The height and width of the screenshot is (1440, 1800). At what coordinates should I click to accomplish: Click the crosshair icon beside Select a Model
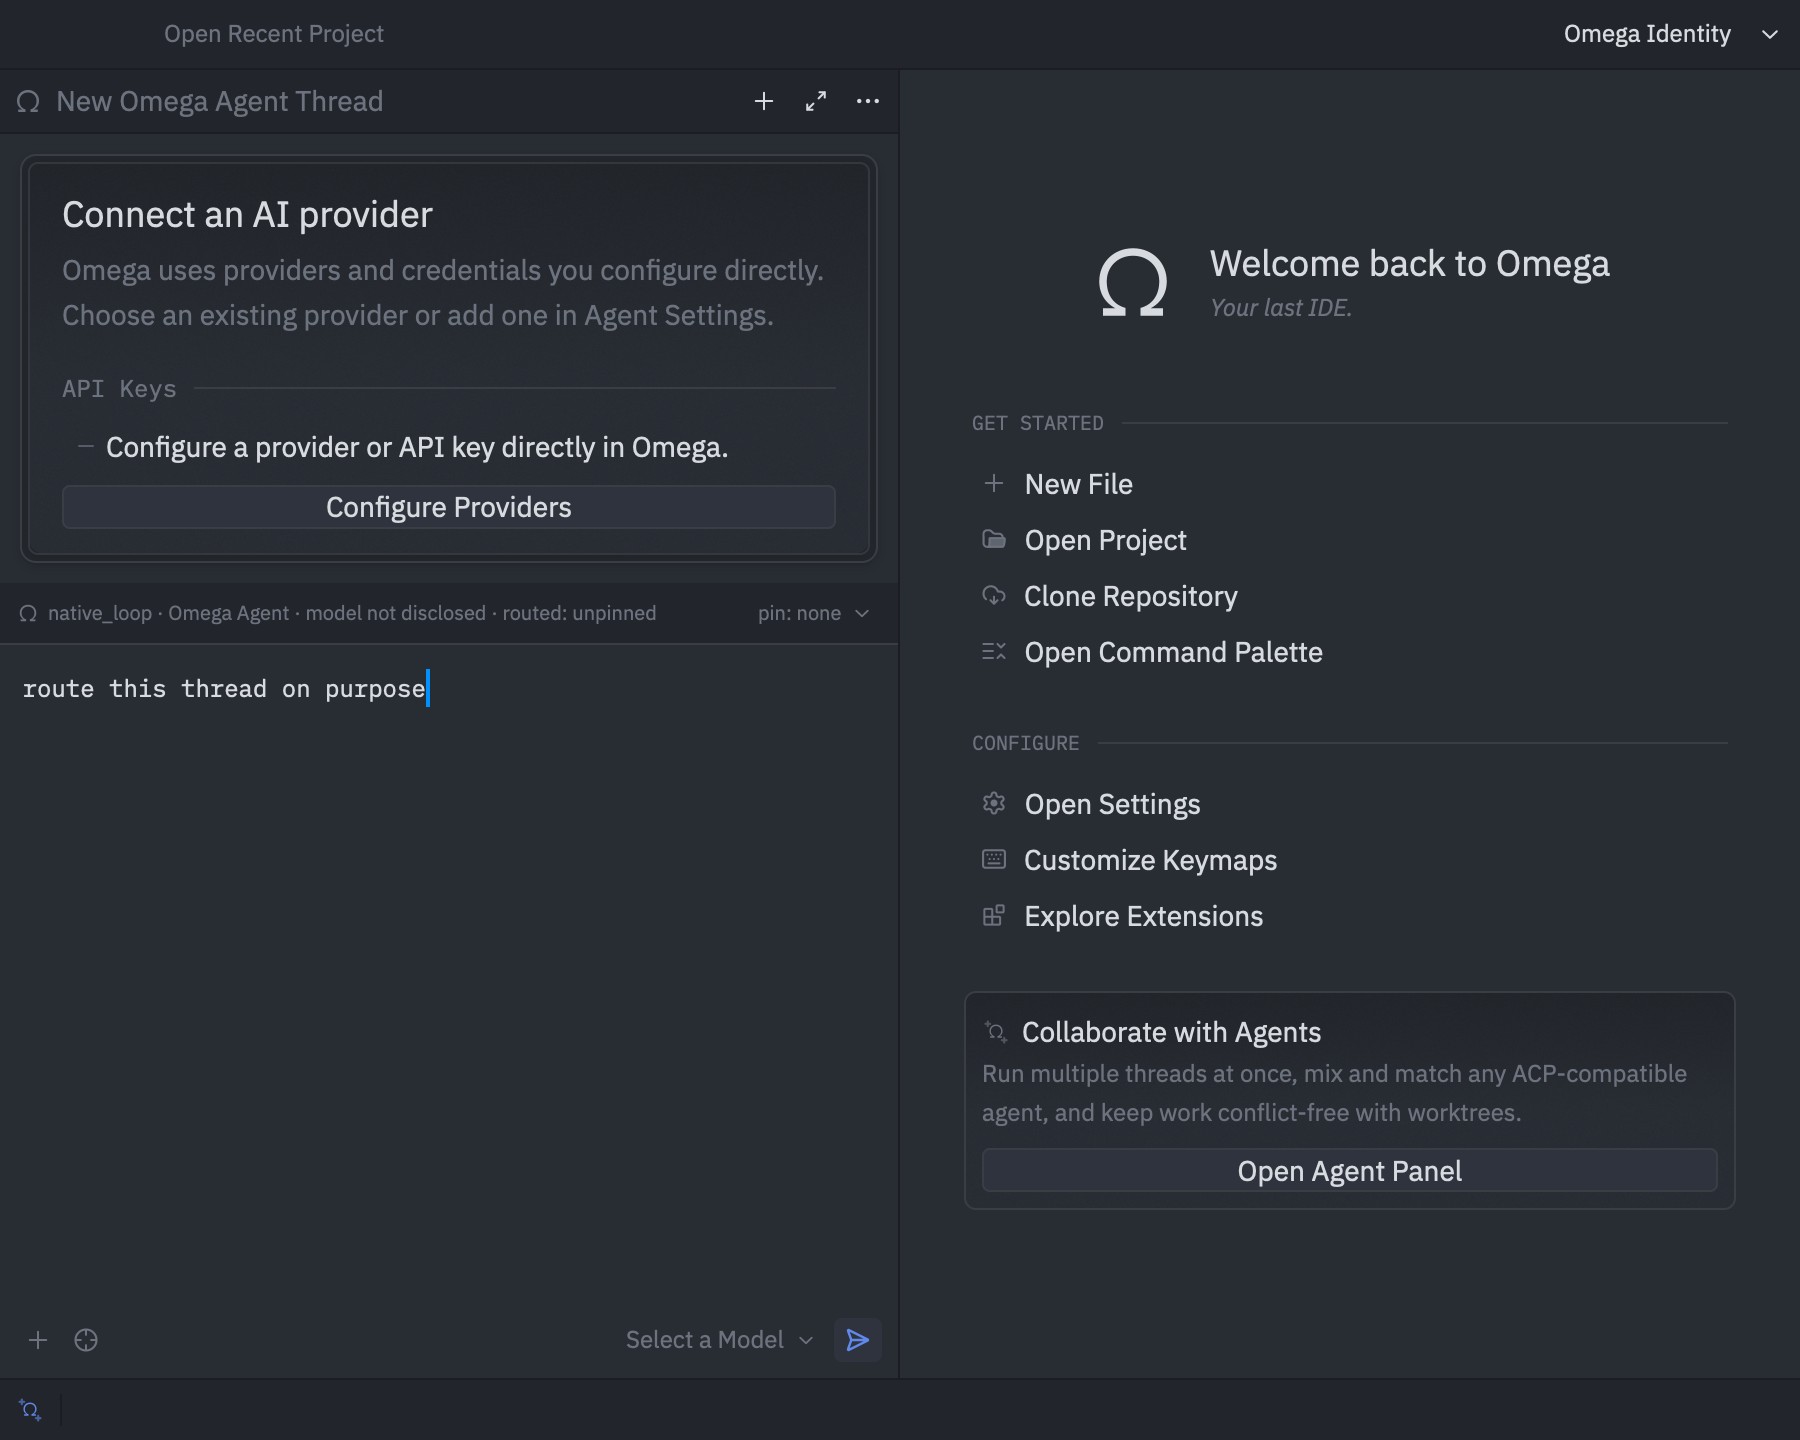pyautogui.click(x=86, y=1340)
